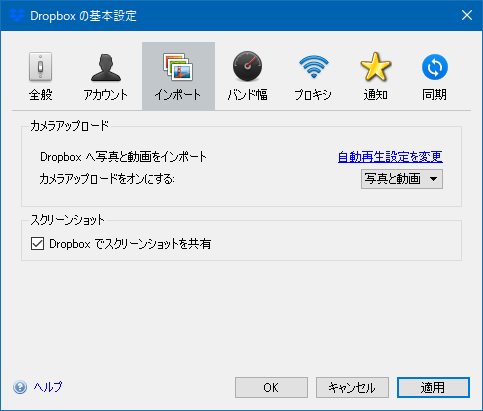Select the アカウント person silhouette icon

coord(106,68)
